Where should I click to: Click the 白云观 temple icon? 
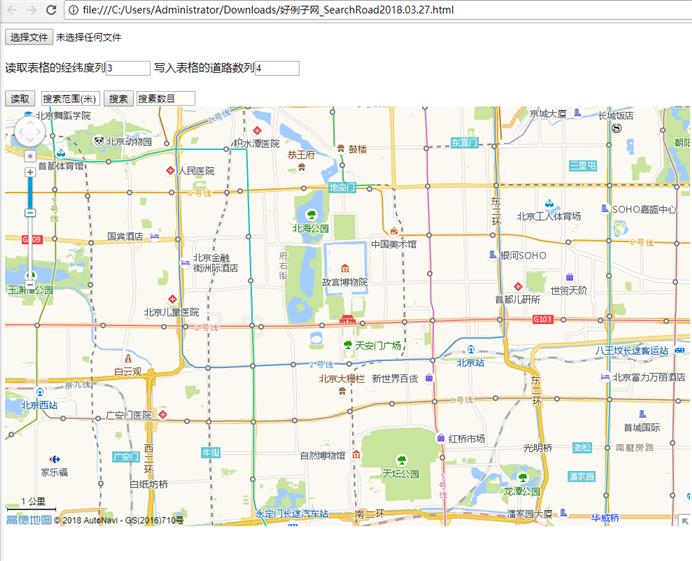pos(128,358)
